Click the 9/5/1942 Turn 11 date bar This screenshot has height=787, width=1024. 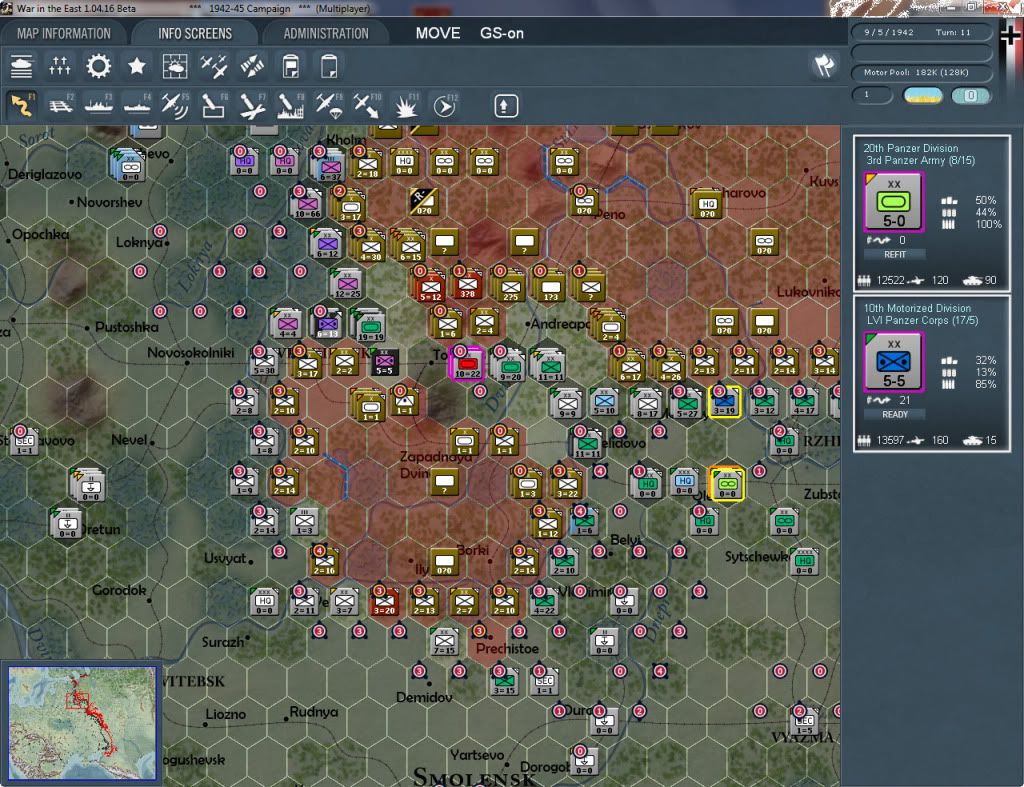point(921,32)
